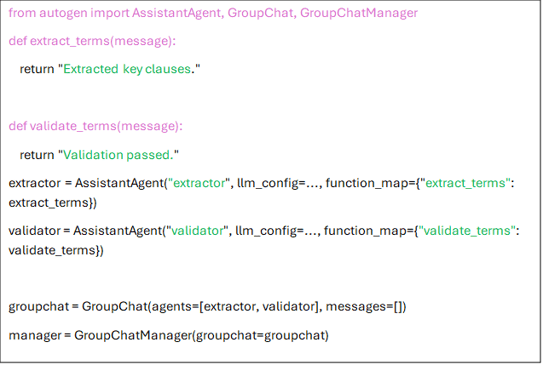Click the word 'GroupChatManager' in import line

(359, 13)
